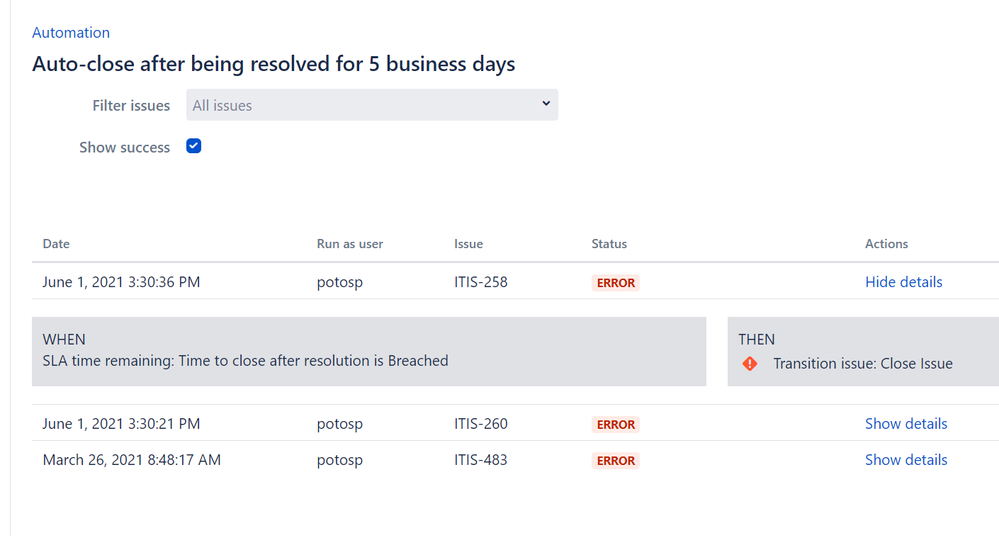The width and height of the screenshot is (999, 536).
Task: Click the ERROR badge for ITIS-483
Action: coord(615,460)
